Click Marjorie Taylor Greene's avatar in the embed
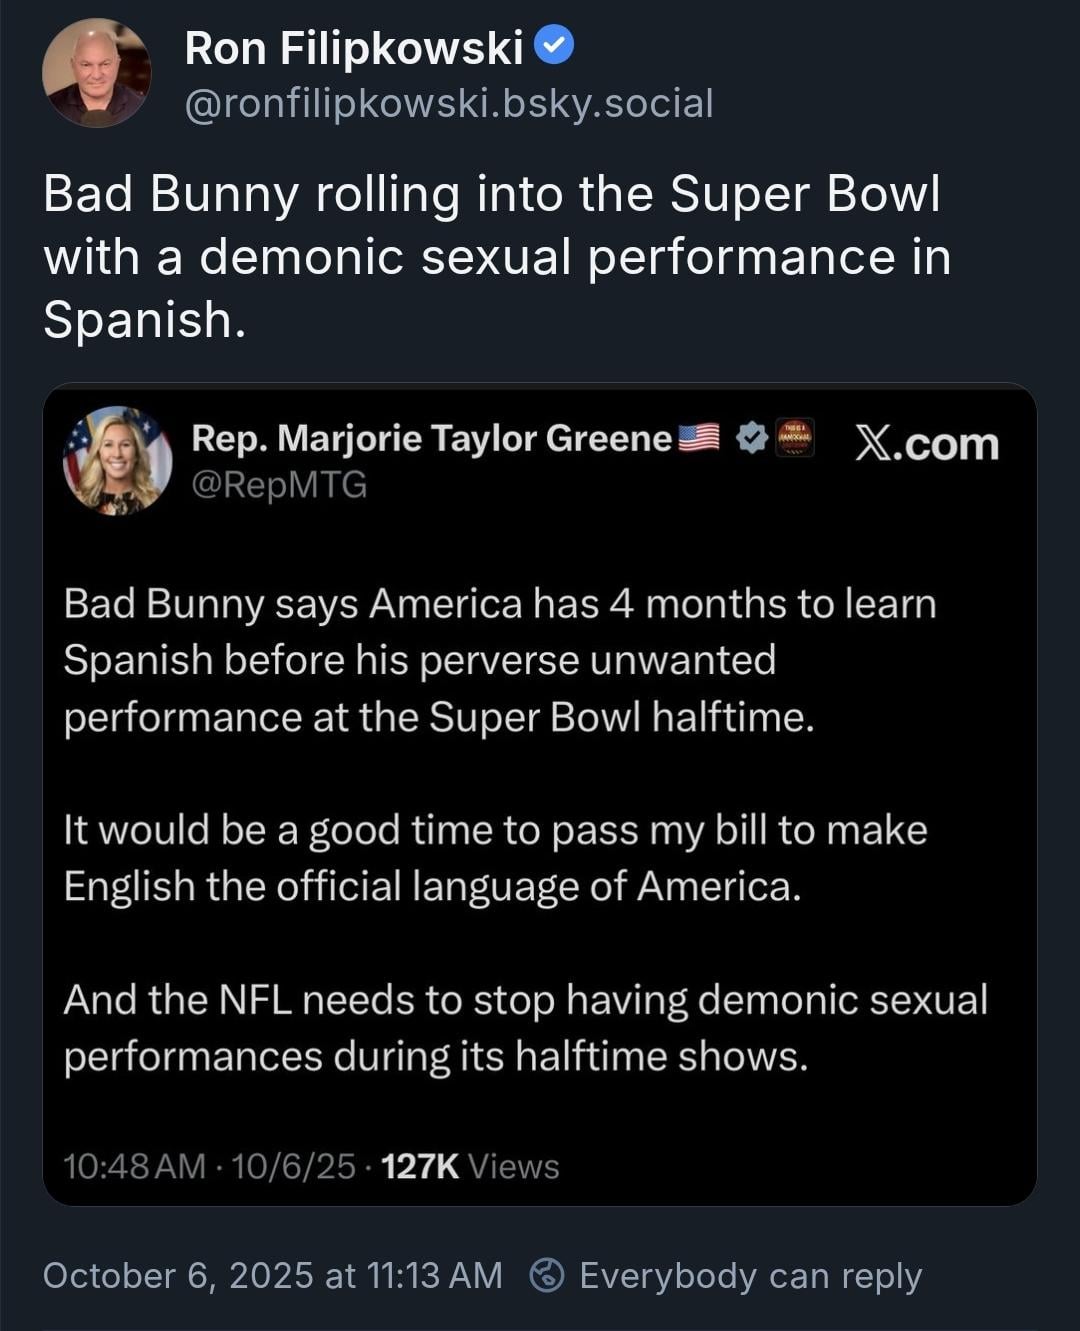The image size is (1080, 1331). coord(117,461)
